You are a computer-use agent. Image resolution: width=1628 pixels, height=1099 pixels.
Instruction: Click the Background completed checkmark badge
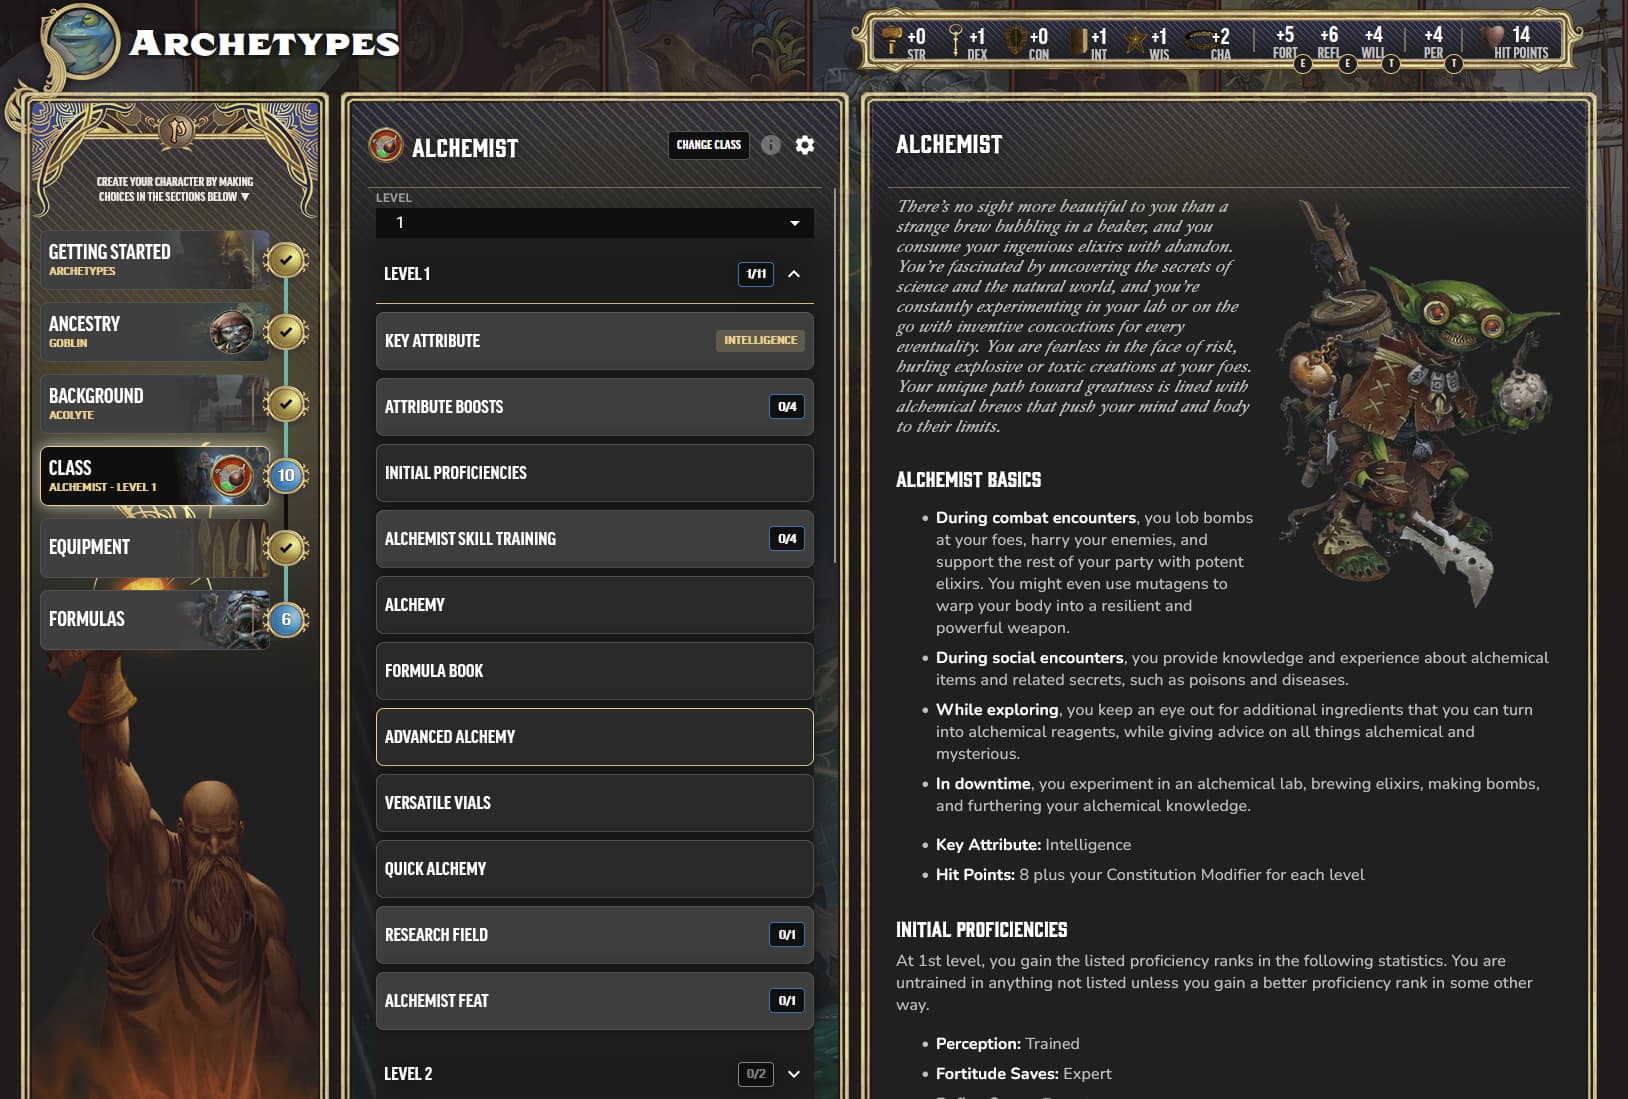click(x=286, y=404)
